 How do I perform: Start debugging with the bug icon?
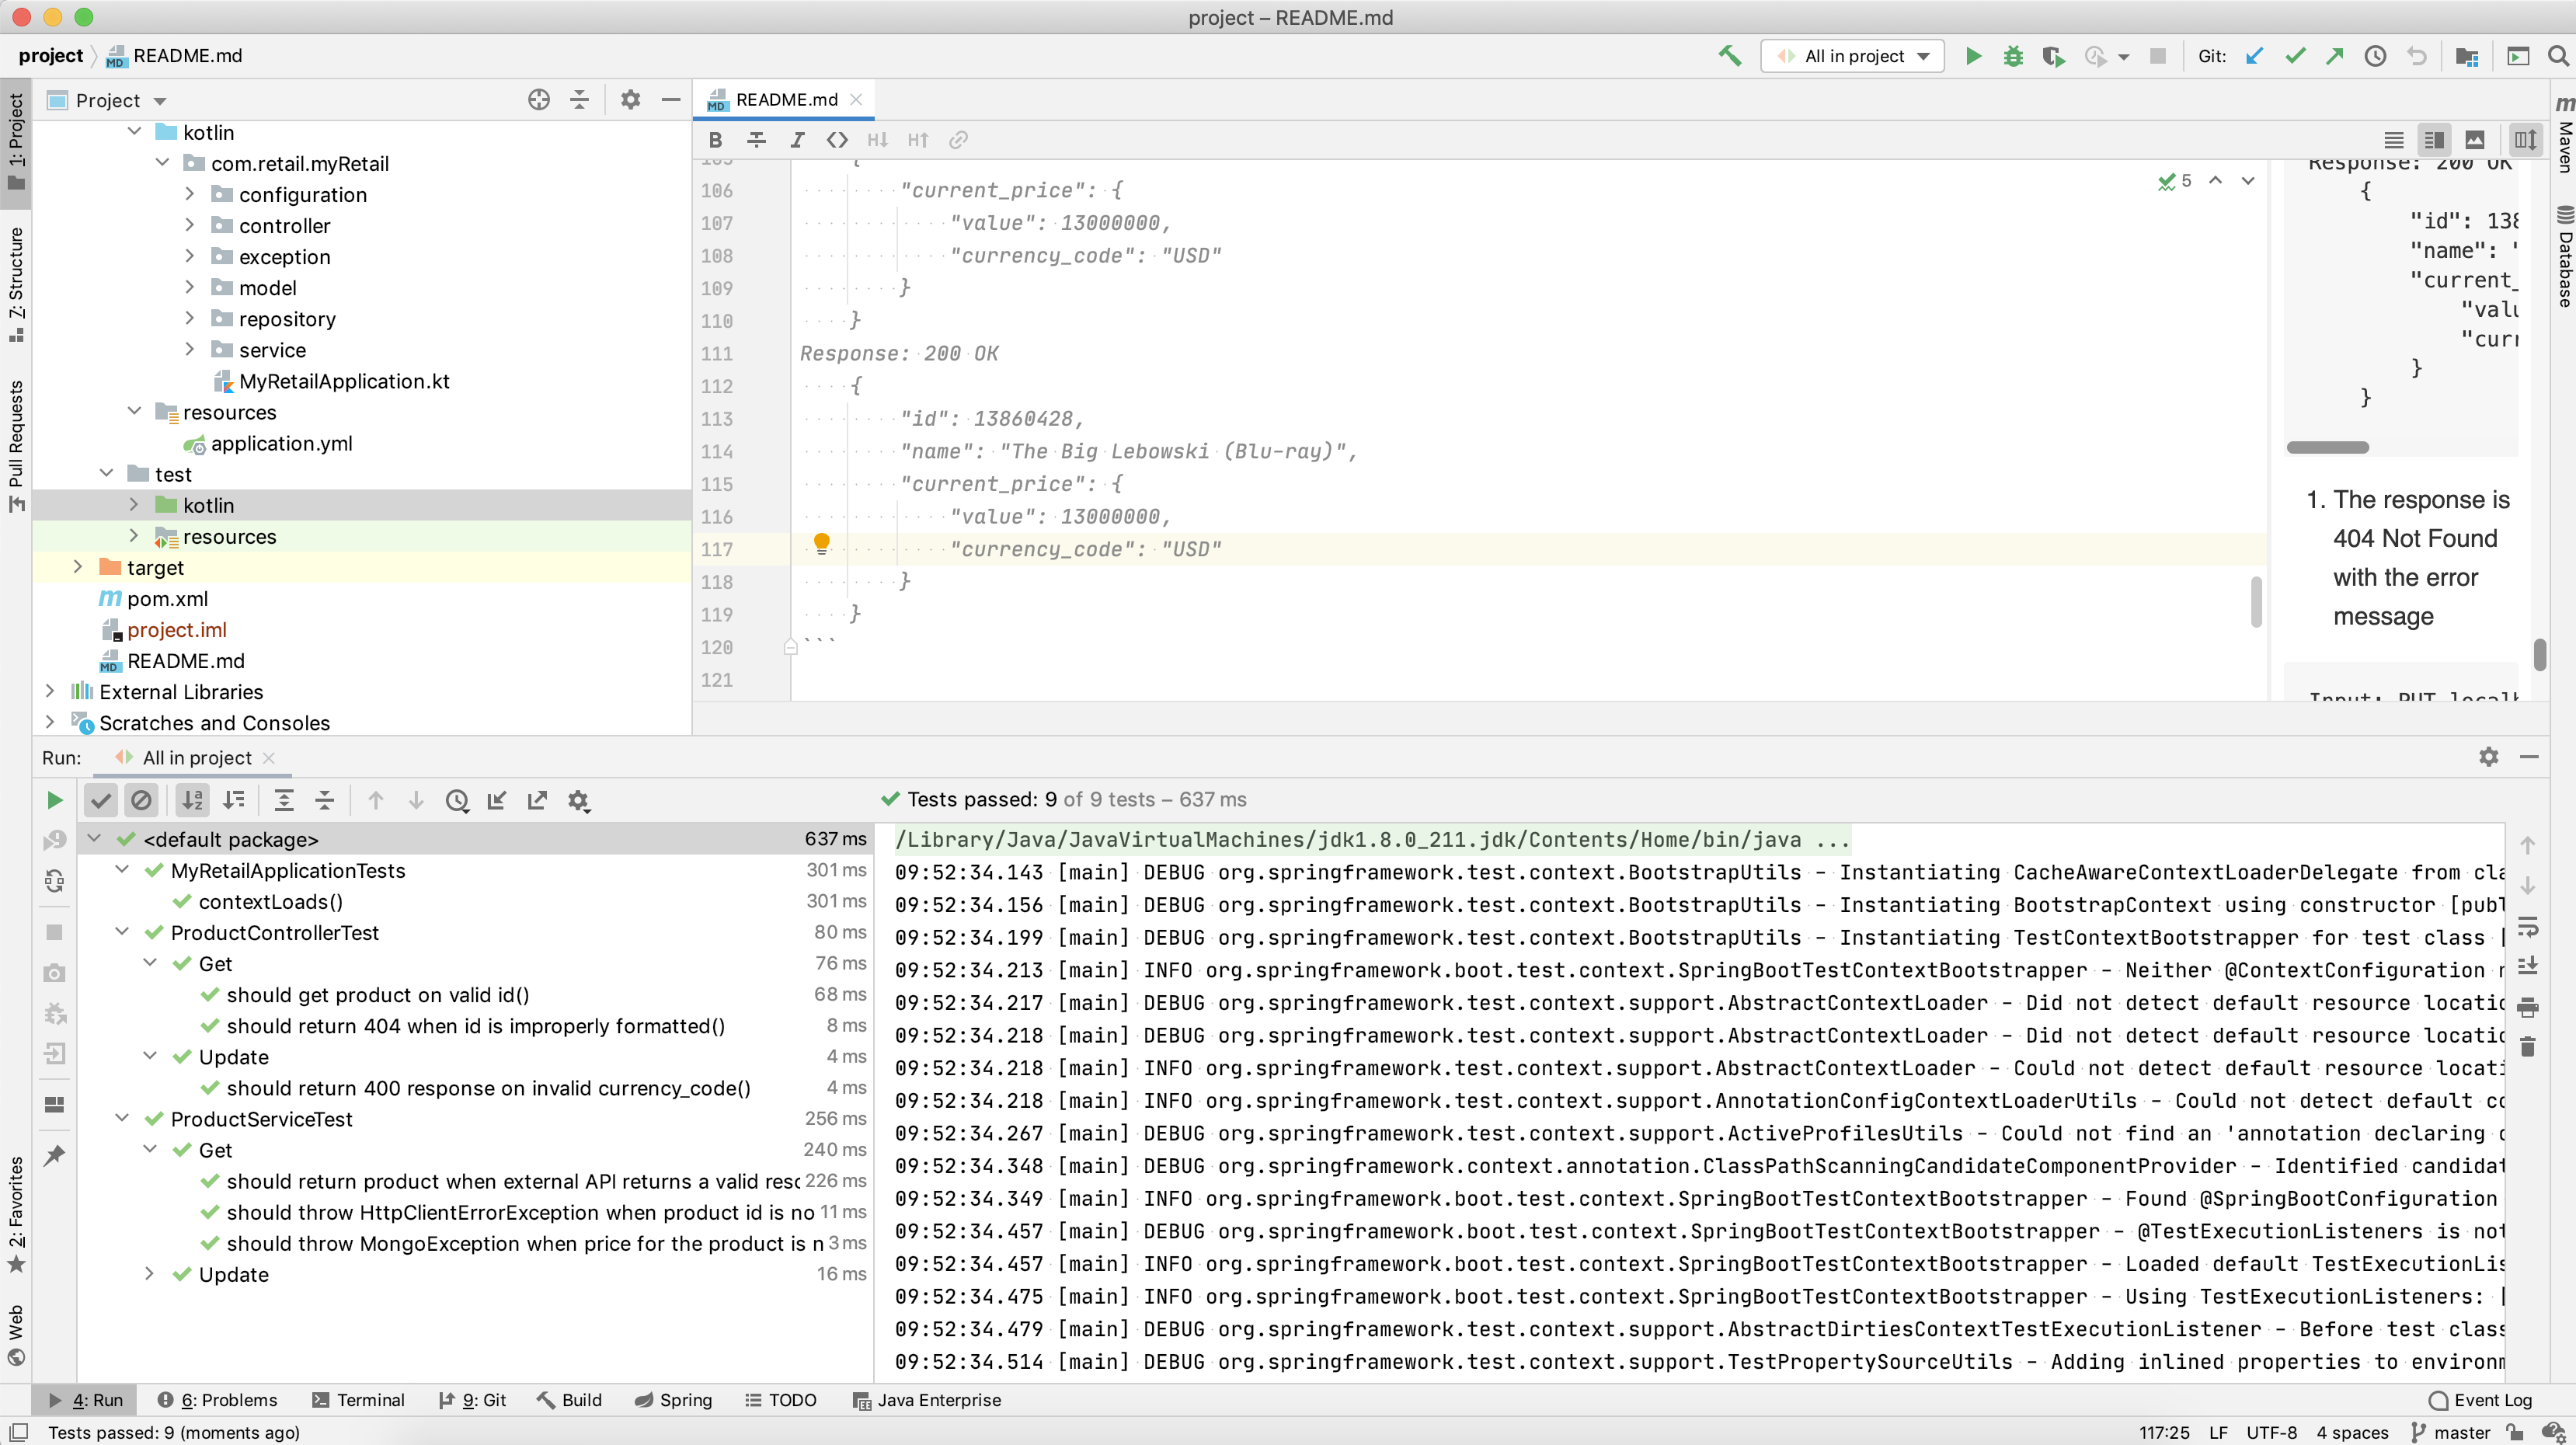point(2013,56)
